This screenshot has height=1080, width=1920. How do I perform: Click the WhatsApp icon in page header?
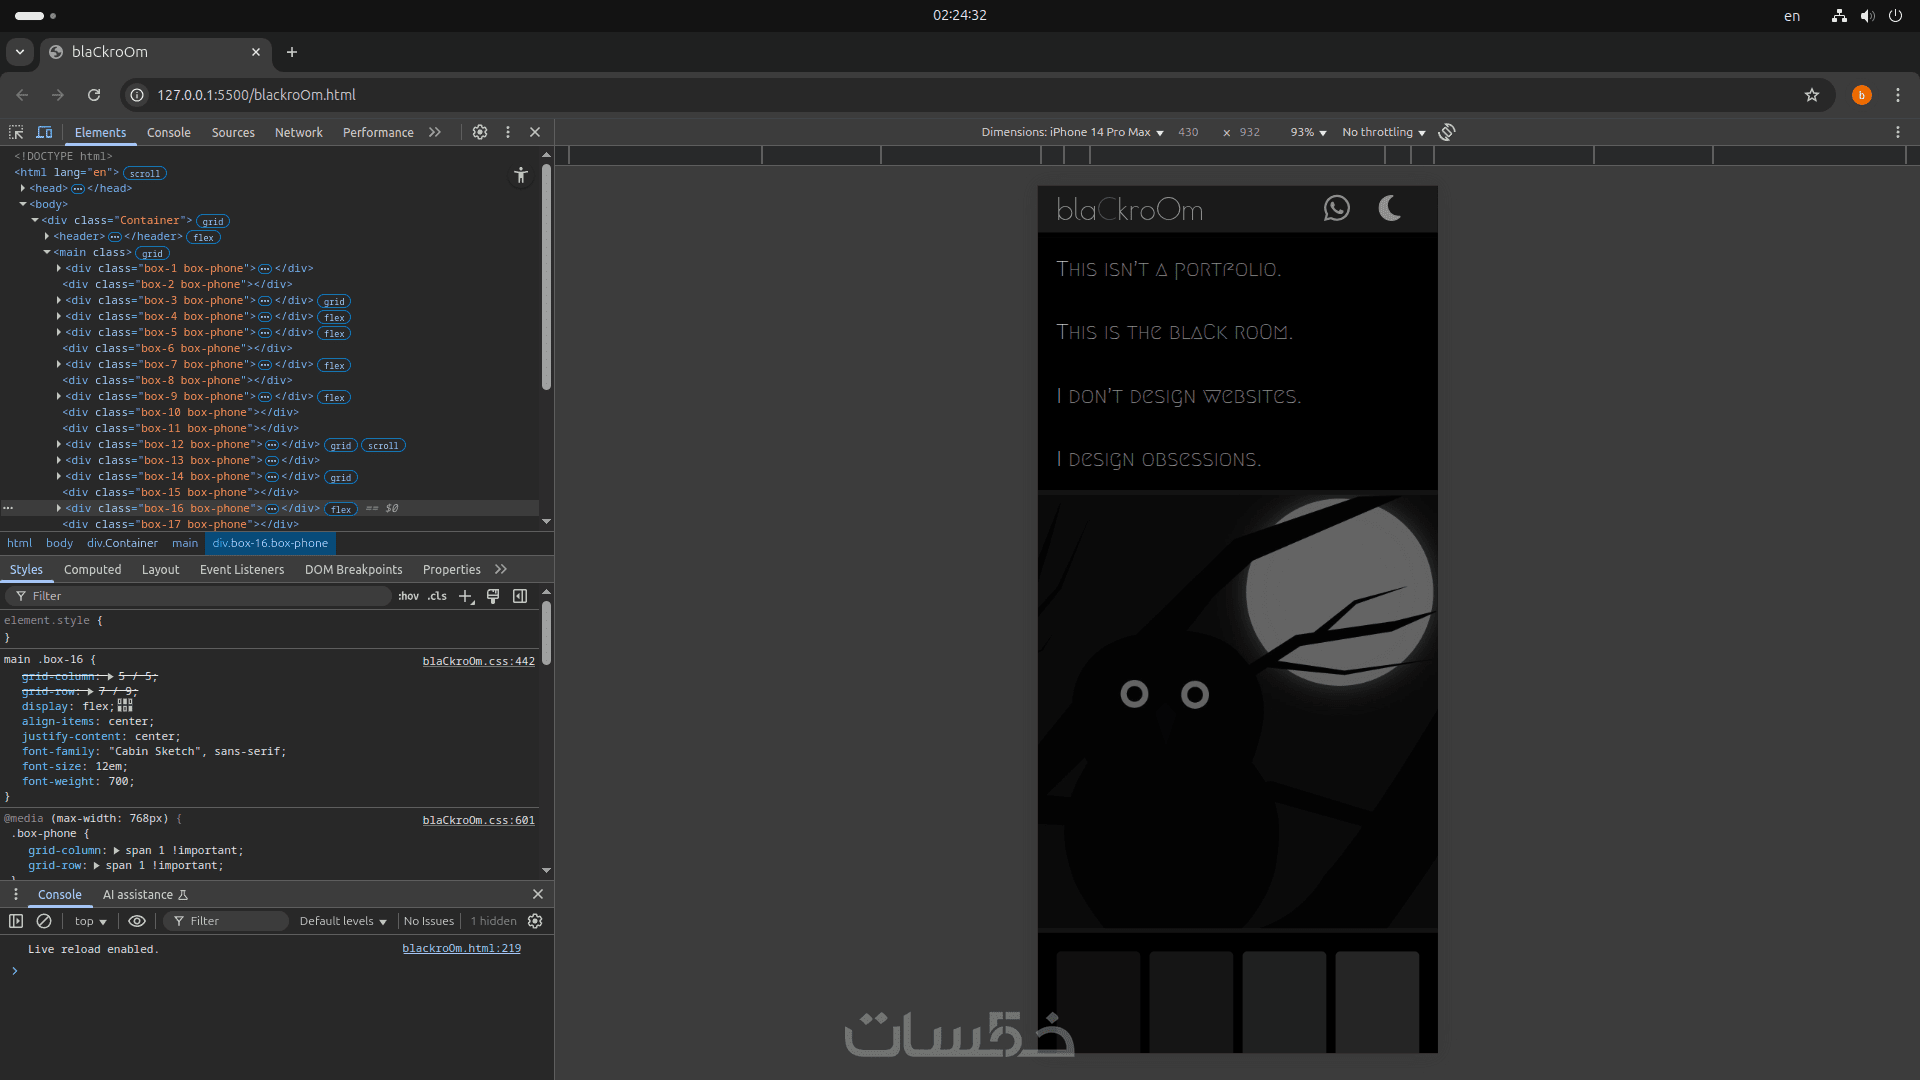coord(1336,208)
